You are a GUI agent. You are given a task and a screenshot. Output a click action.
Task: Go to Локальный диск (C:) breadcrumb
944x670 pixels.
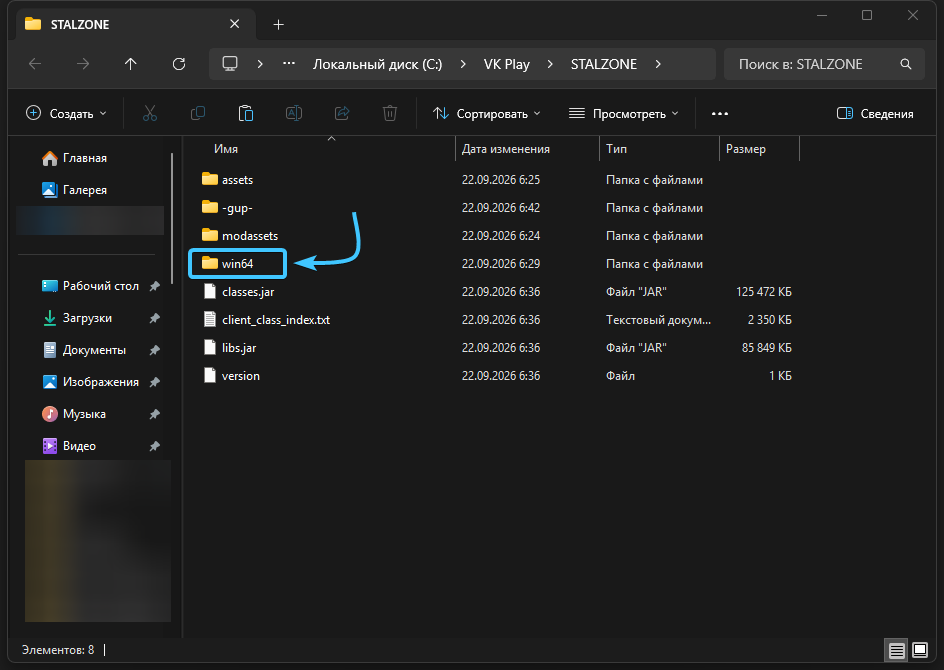(x=377, y=64)
